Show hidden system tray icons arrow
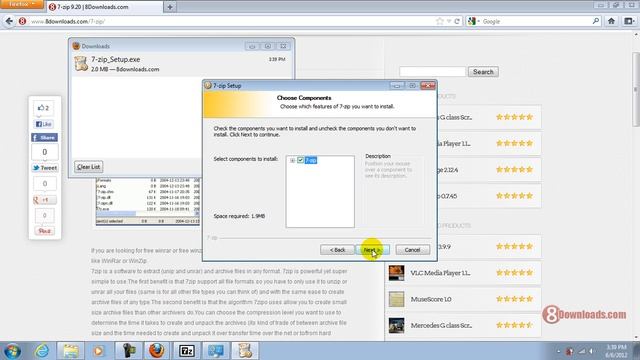640x360 pixels. (558, 351)
